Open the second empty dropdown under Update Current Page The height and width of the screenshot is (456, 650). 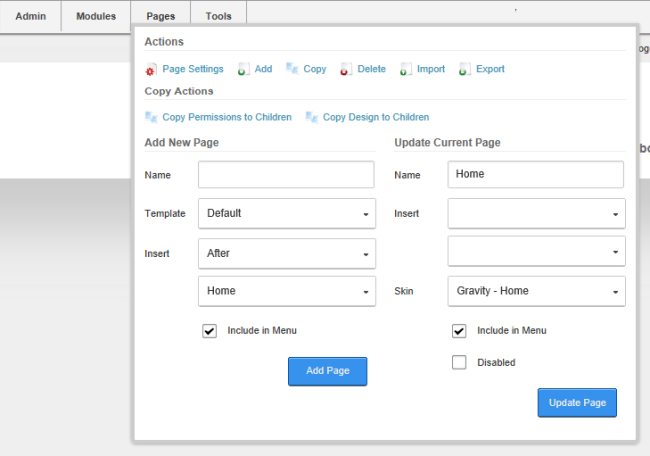tap(536, 251)
